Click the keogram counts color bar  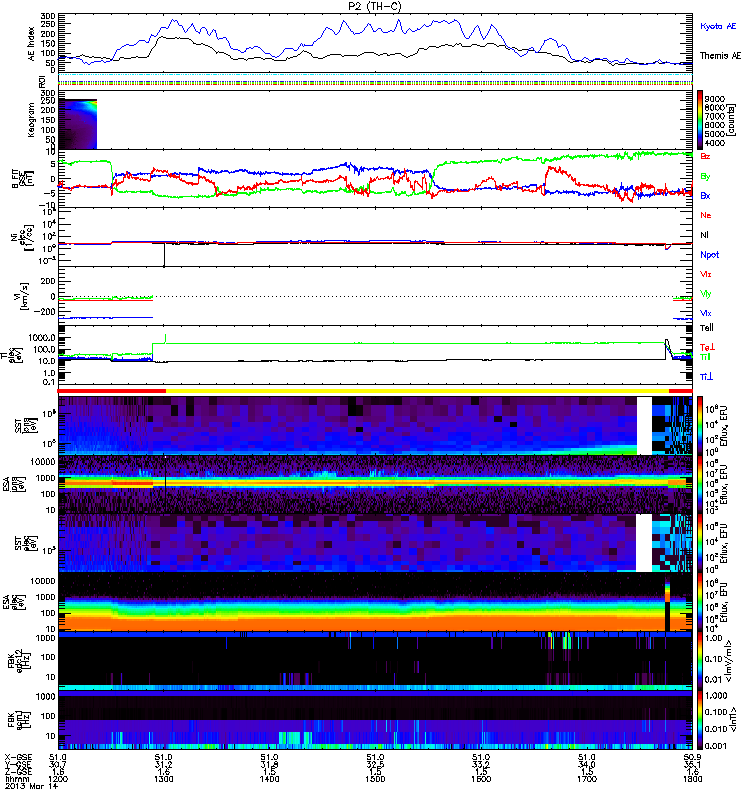pyautogui.click(x=700, y=120)
